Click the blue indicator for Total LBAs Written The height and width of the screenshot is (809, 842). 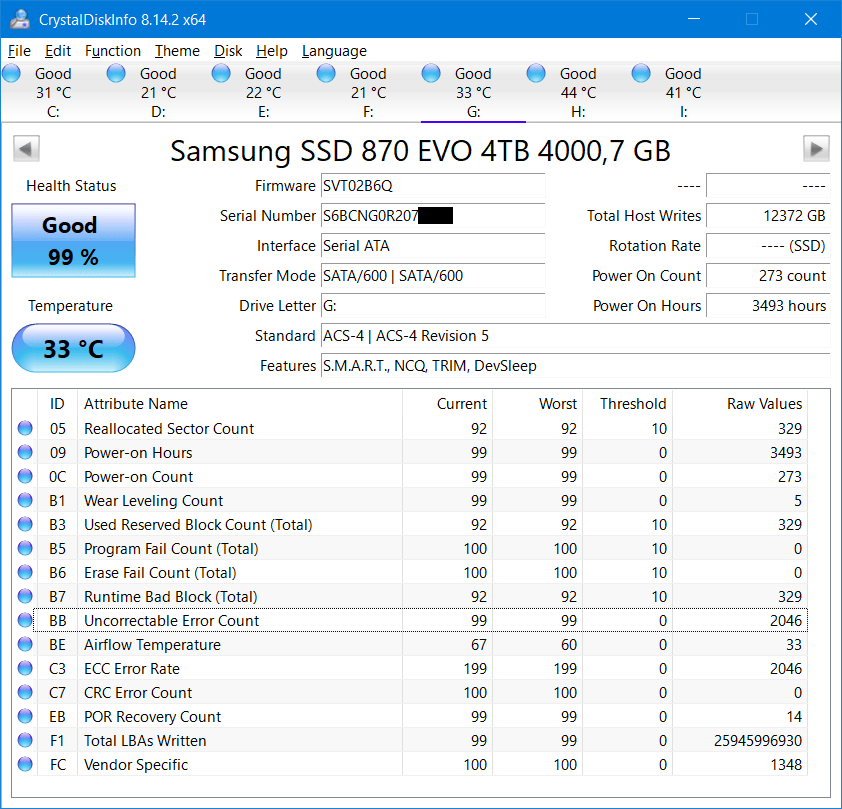(25, 740)
